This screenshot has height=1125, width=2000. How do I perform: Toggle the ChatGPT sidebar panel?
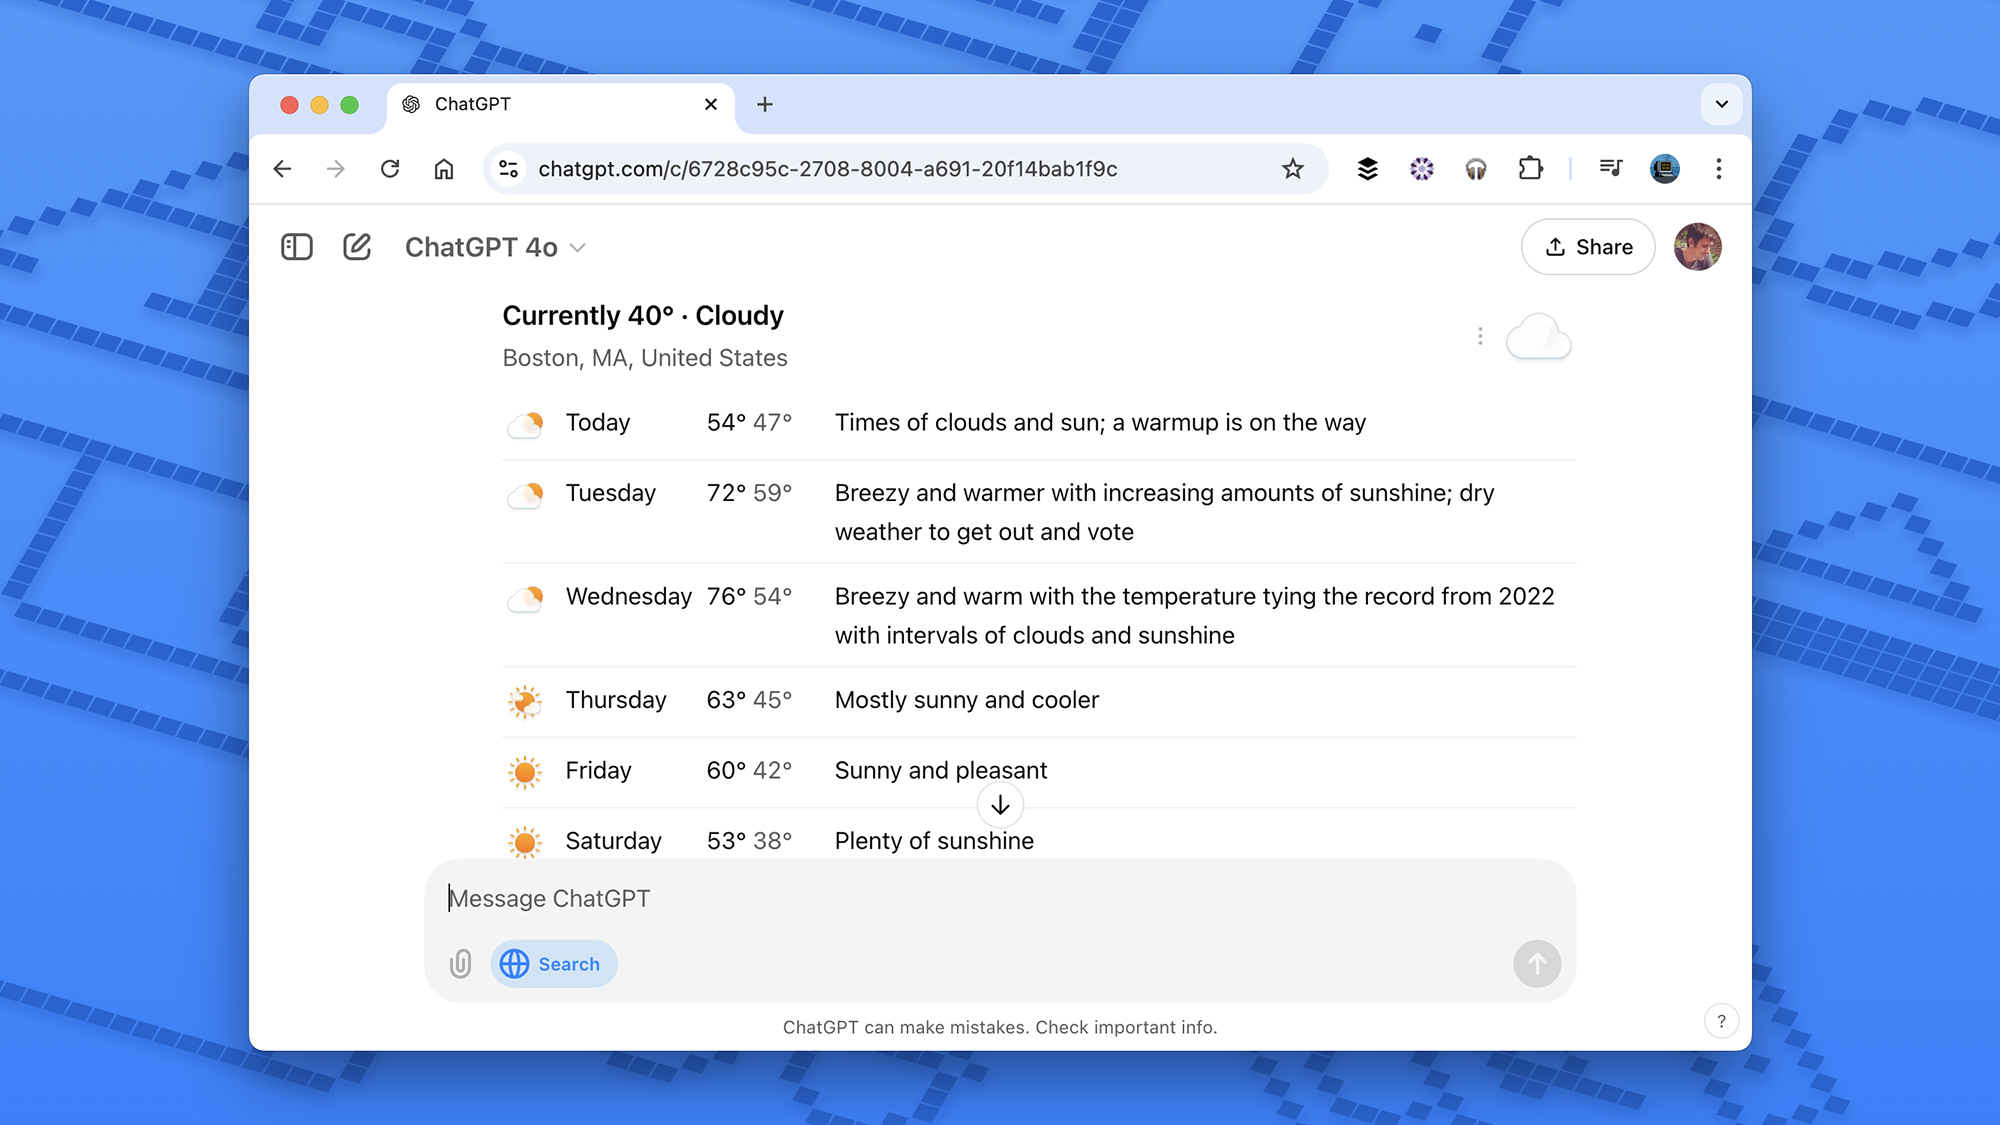pyautogui.click(x=297, y=247)
